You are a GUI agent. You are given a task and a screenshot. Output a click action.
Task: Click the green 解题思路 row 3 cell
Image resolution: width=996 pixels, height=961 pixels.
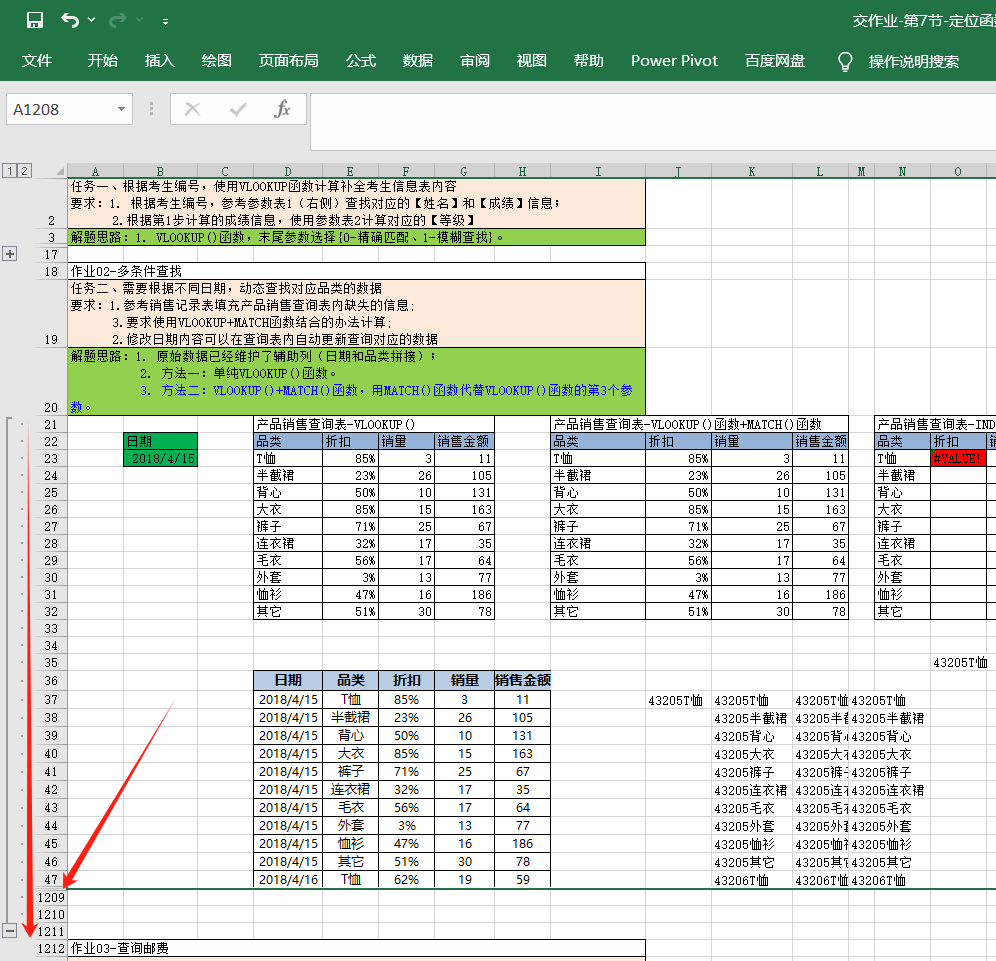point(356,238)
